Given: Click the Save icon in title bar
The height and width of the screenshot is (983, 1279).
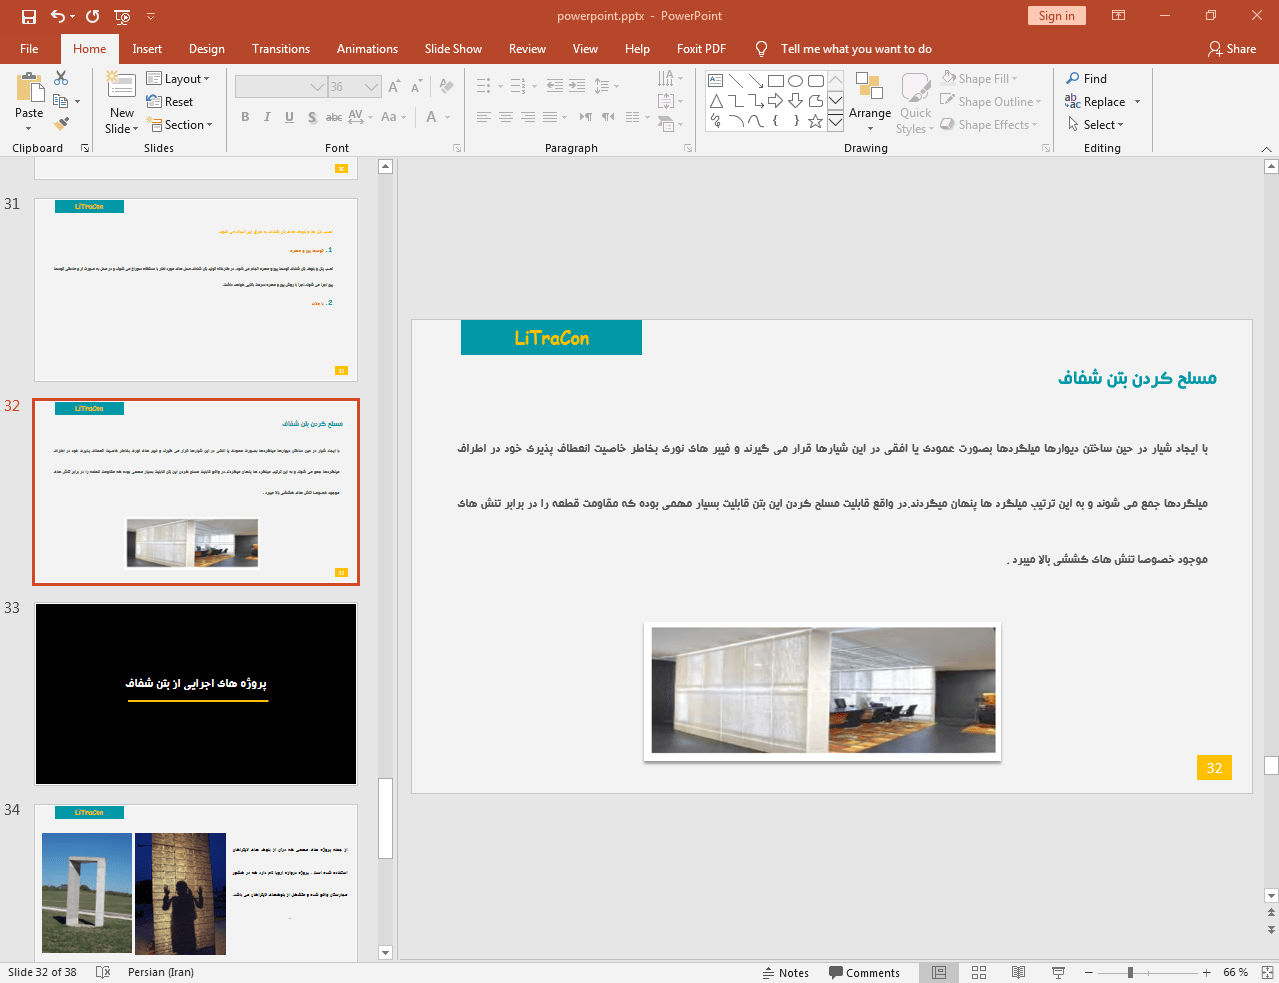Looking at the screenshot, I should [29, 16].
